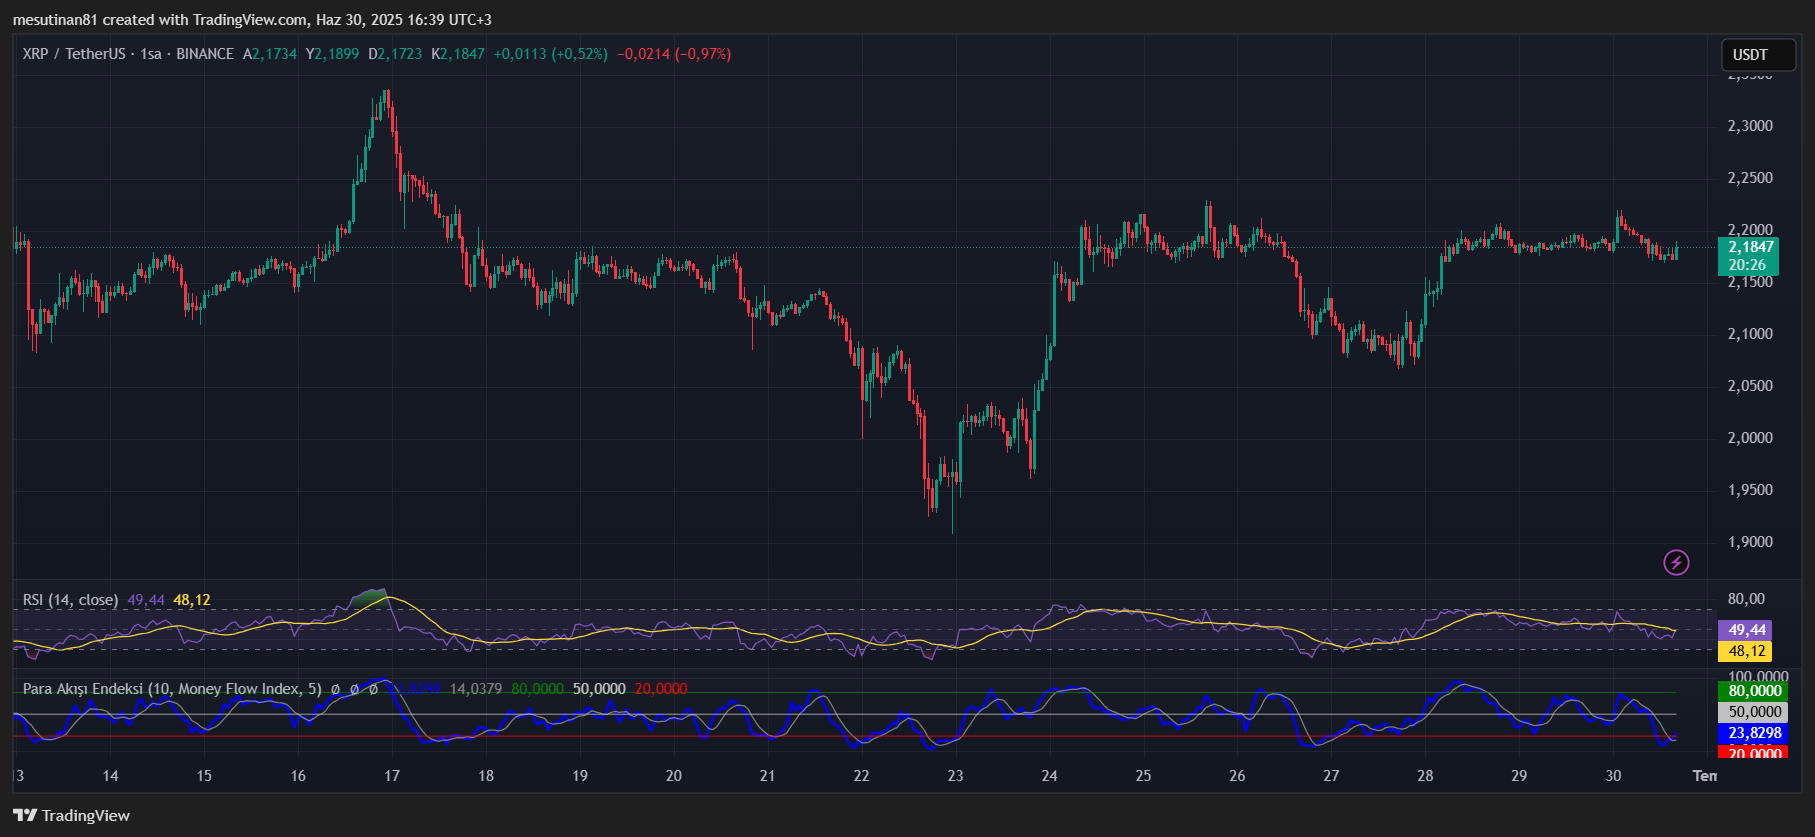Image resolution: width=1815 pixels, height=837 pixels.
Task: Click the date label 21 on time axis
Action: coord(768,776)
